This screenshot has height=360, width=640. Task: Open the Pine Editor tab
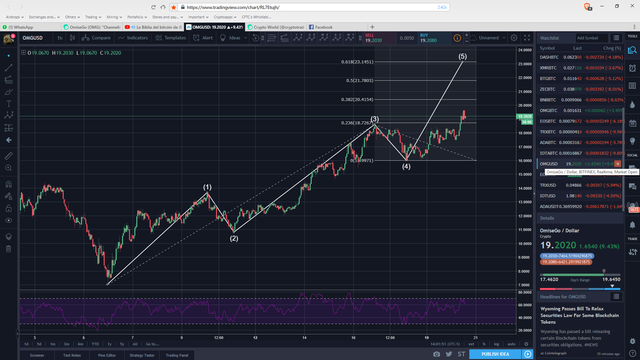coord(107,355)
